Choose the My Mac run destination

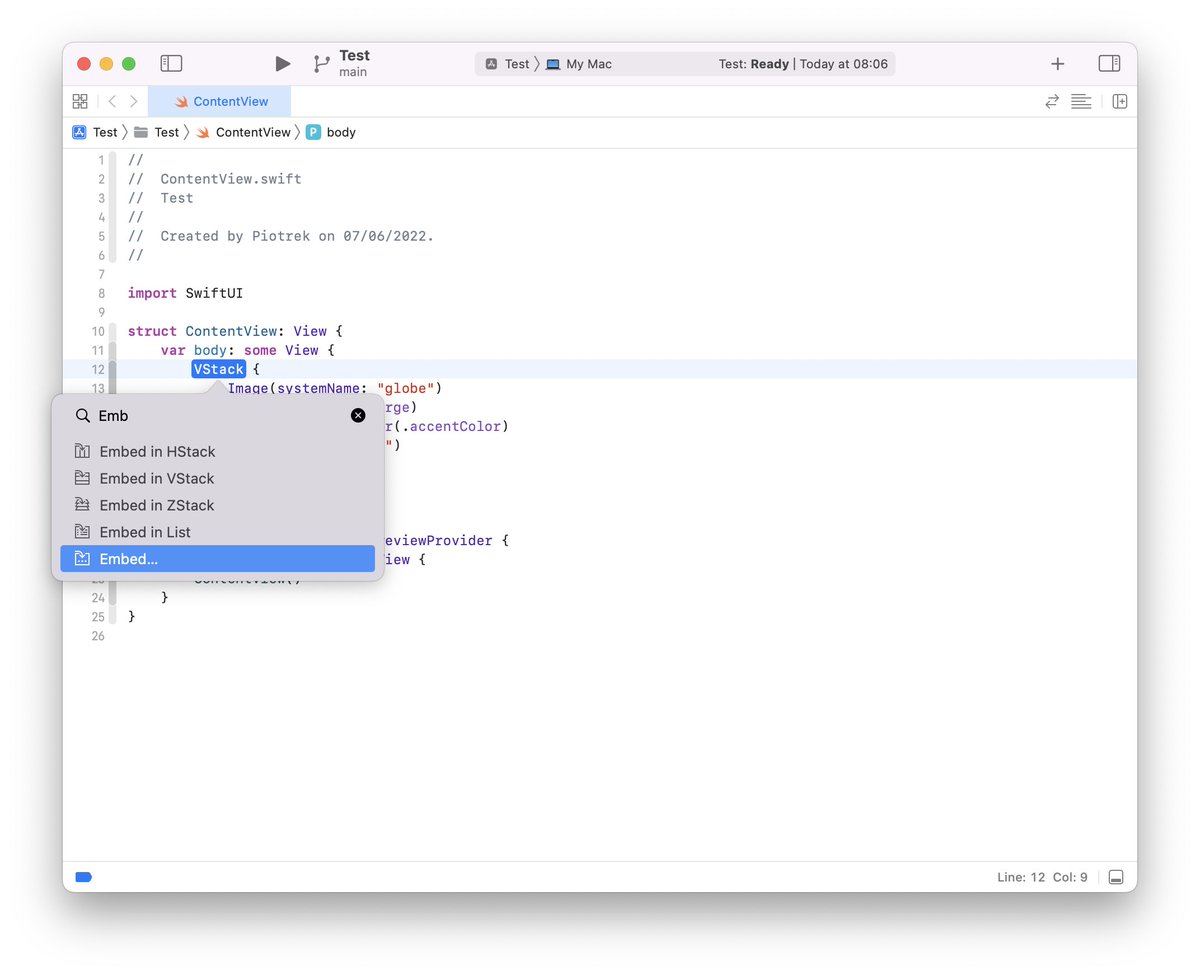coord(579,64)
